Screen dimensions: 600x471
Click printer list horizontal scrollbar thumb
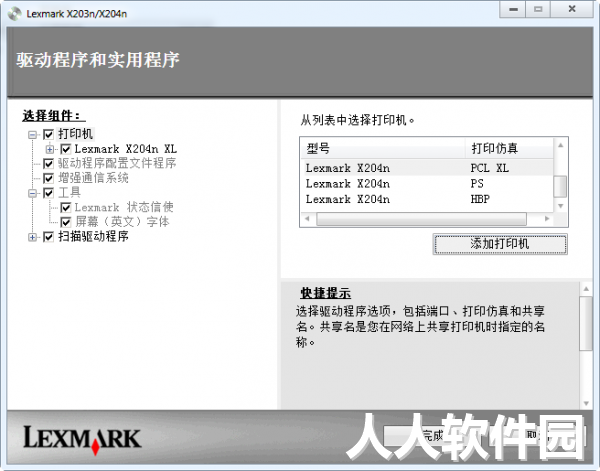421,219
